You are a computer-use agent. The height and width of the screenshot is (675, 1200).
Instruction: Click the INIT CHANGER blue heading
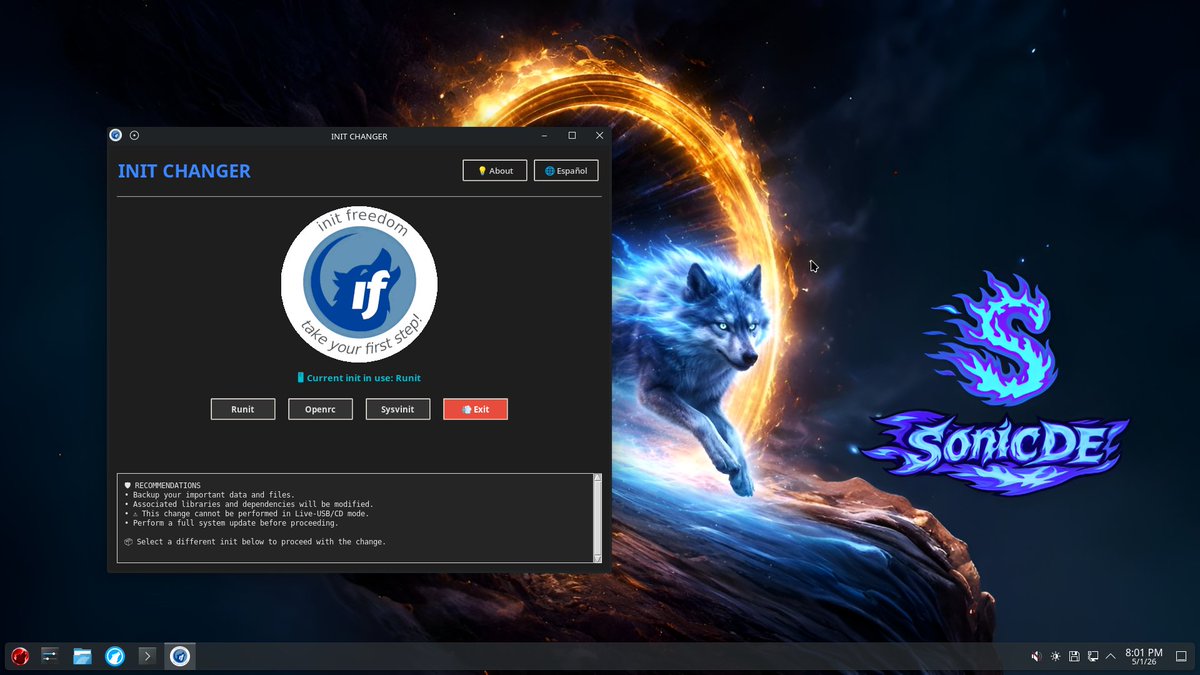tap(184, 171)
